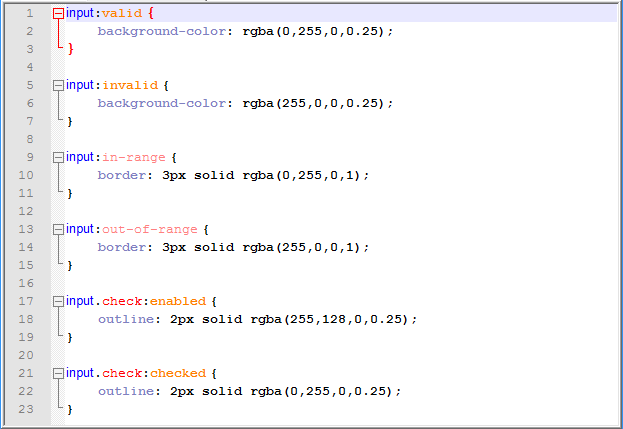
Task: Collapse the input.check:enabled fold marker
Action: pos(58,301)
